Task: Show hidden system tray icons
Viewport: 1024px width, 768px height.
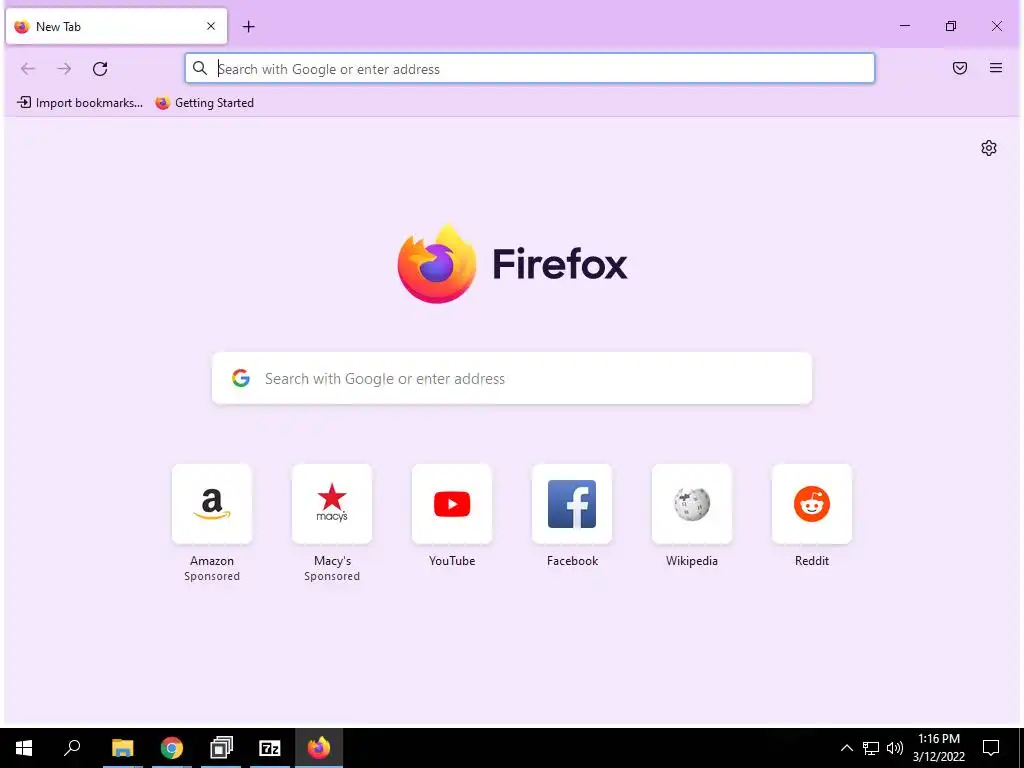Action: click(x=846, y=748)
